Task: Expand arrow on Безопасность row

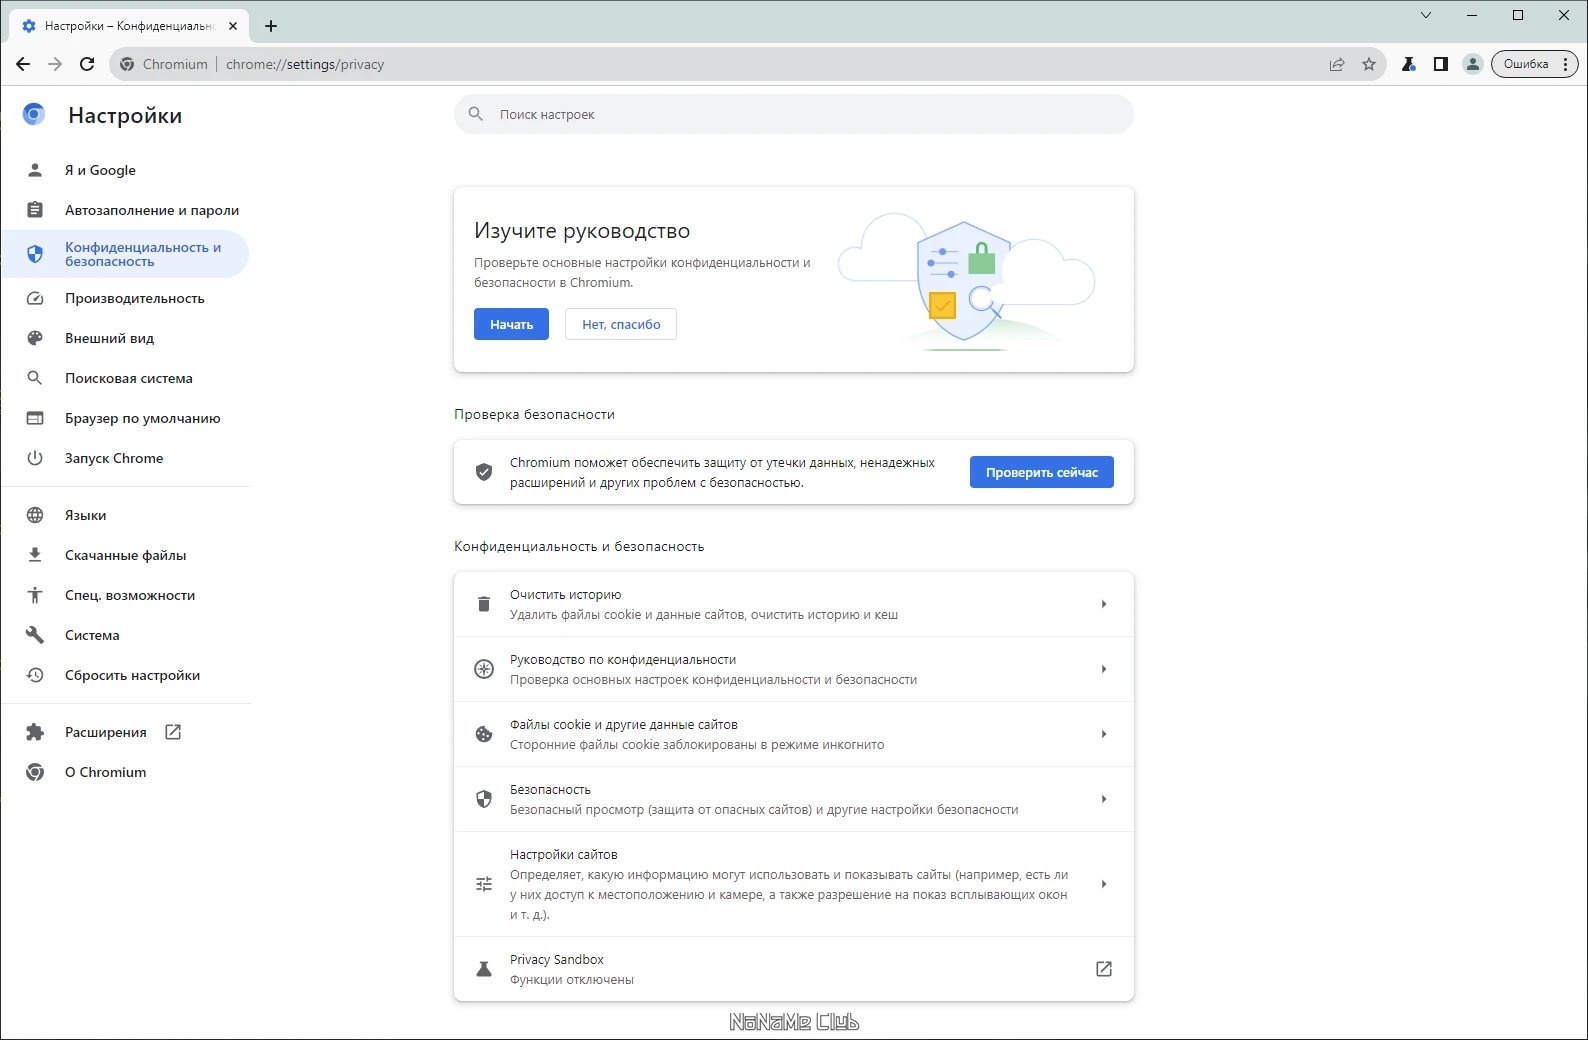Action: coord(1104,799)
